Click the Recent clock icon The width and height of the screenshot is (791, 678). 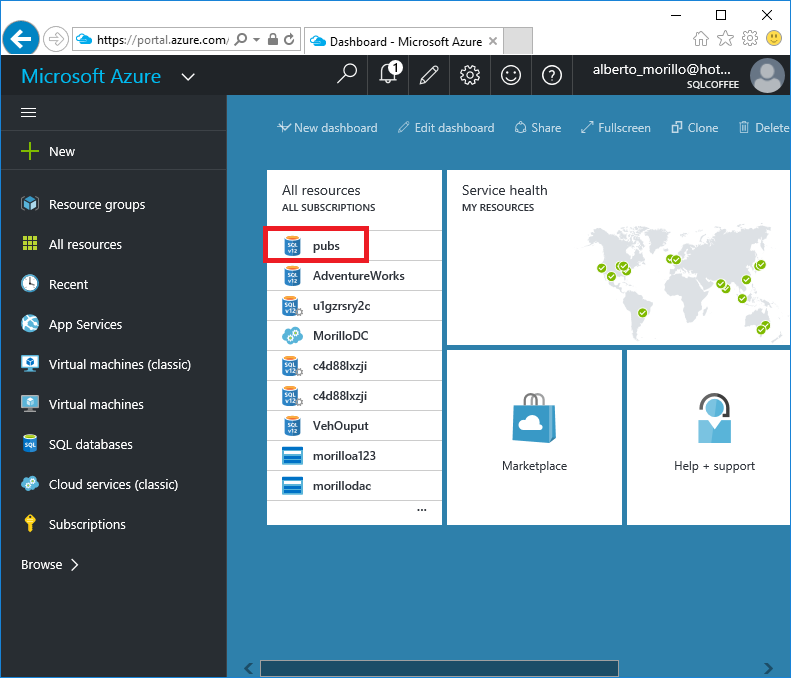tap(30, 284)
